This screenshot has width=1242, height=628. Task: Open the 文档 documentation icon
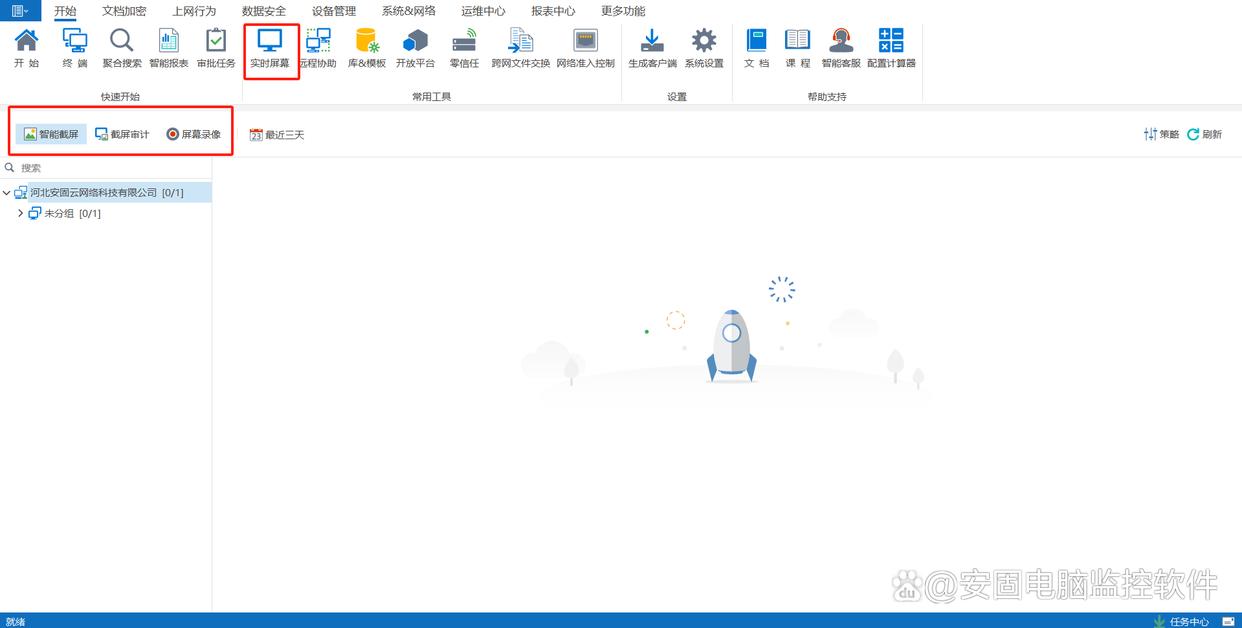pyautogui.click(x=757, y=48)
